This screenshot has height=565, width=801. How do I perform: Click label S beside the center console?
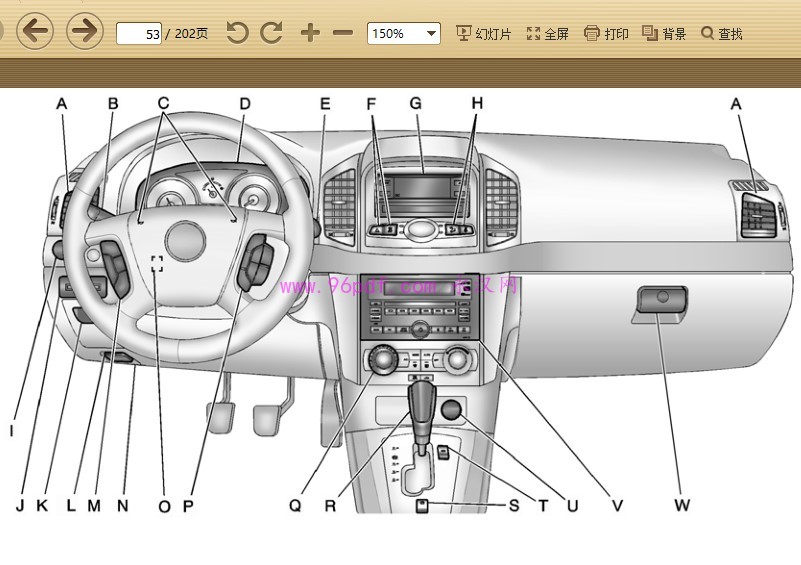coord(513,506)
